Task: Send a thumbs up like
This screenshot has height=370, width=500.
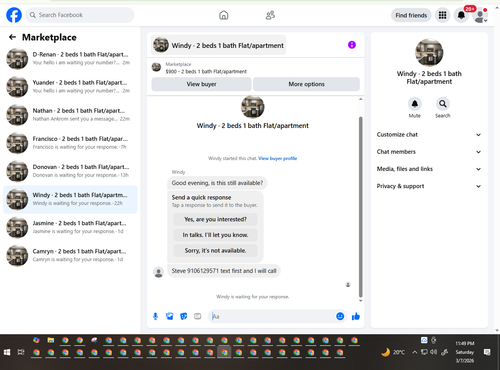Action: tap(356, 316)
